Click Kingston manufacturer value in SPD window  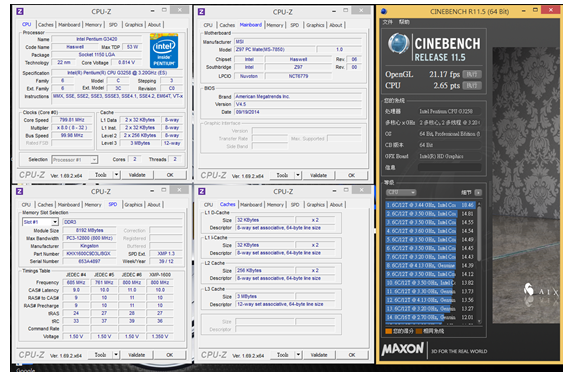coord(89,245)
